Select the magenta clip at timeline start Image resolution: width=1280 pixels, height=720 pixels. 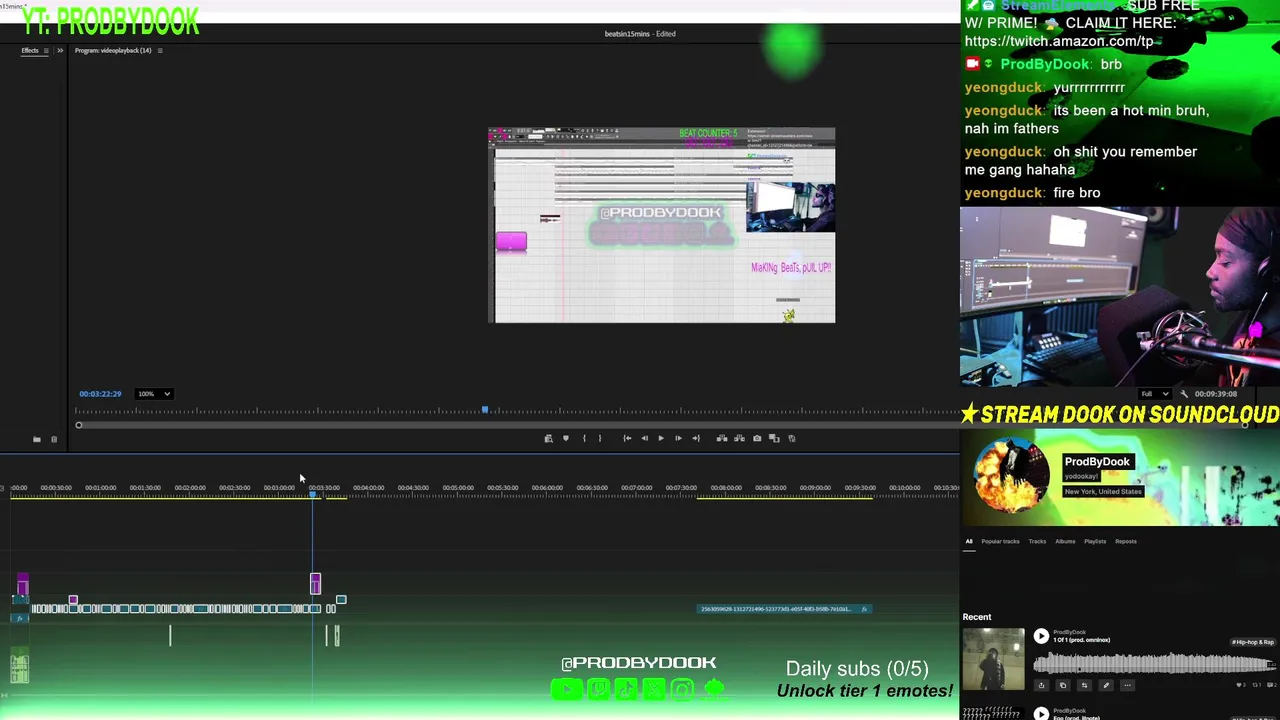(x=23, y=584)
